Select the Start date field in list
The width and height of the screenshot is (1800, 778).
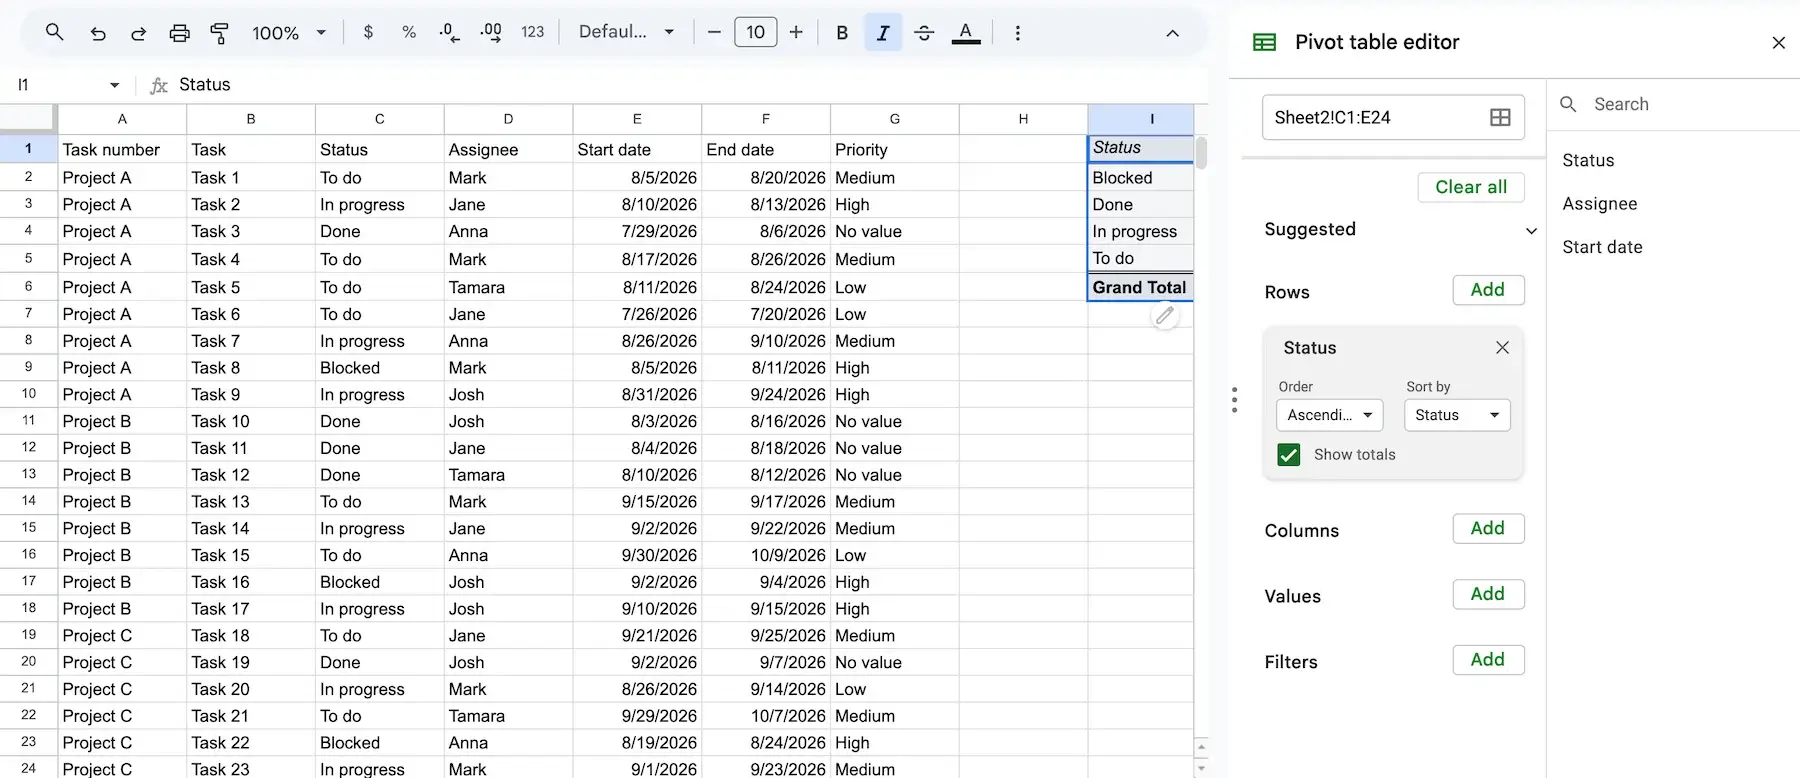(1602, 247)
